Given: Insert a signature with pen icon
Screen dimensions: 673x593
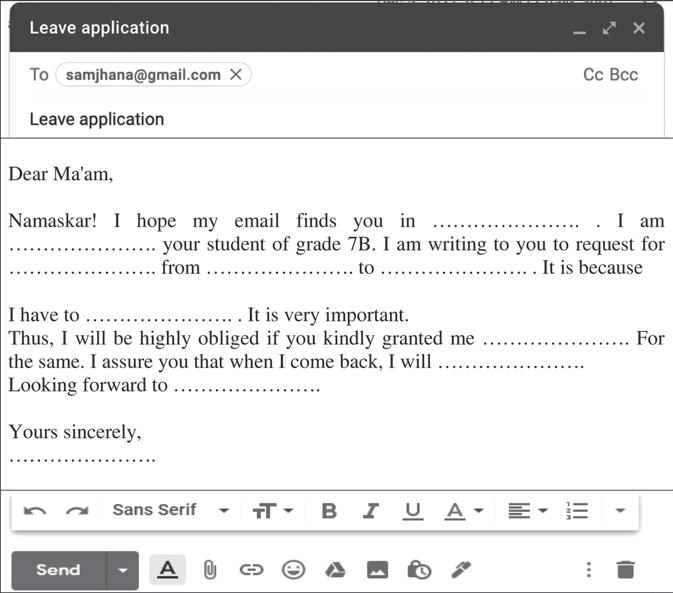Looking at the screenshot, I should click(x=461, y=570).
